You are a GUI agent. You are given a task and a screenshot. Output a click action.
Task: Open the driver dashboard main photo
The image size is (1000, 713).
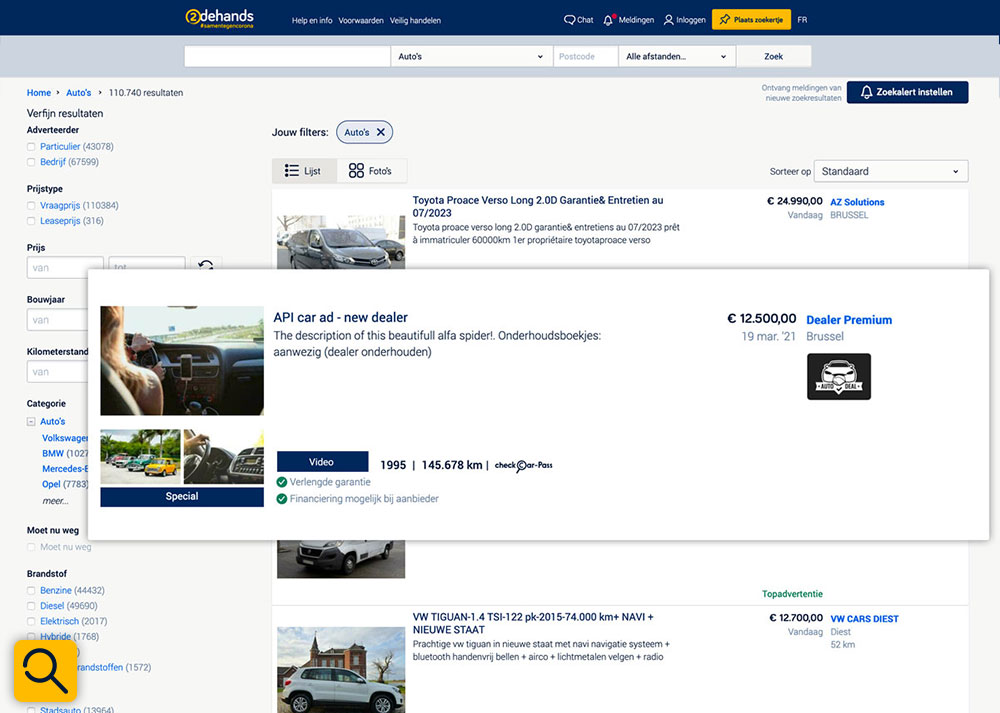(182, 360)
